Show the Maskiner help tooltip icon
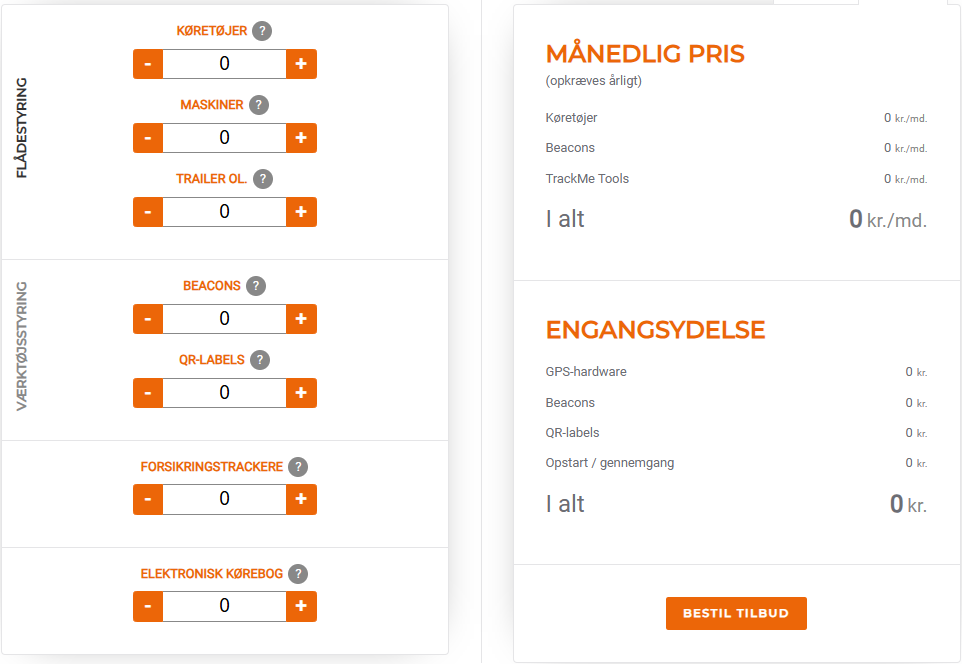This screenshot has width=962, height=664. [x=258, y=105]
